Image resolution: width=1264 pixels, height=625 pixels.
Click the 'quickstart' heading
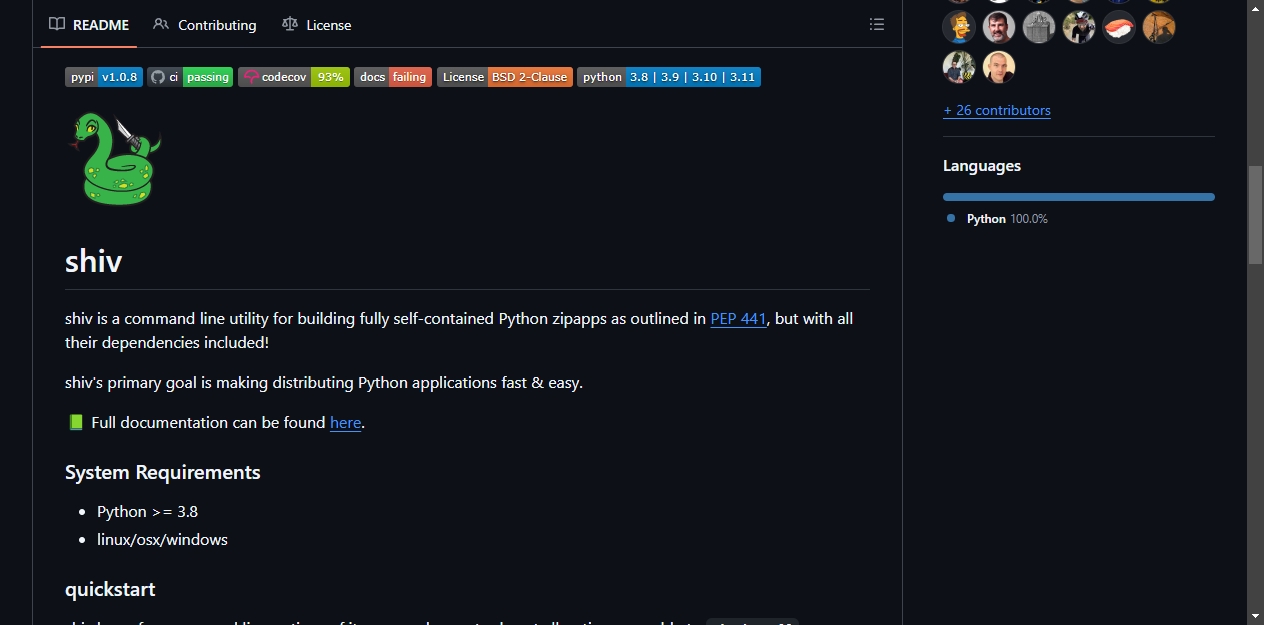click(x=110, y=589)
